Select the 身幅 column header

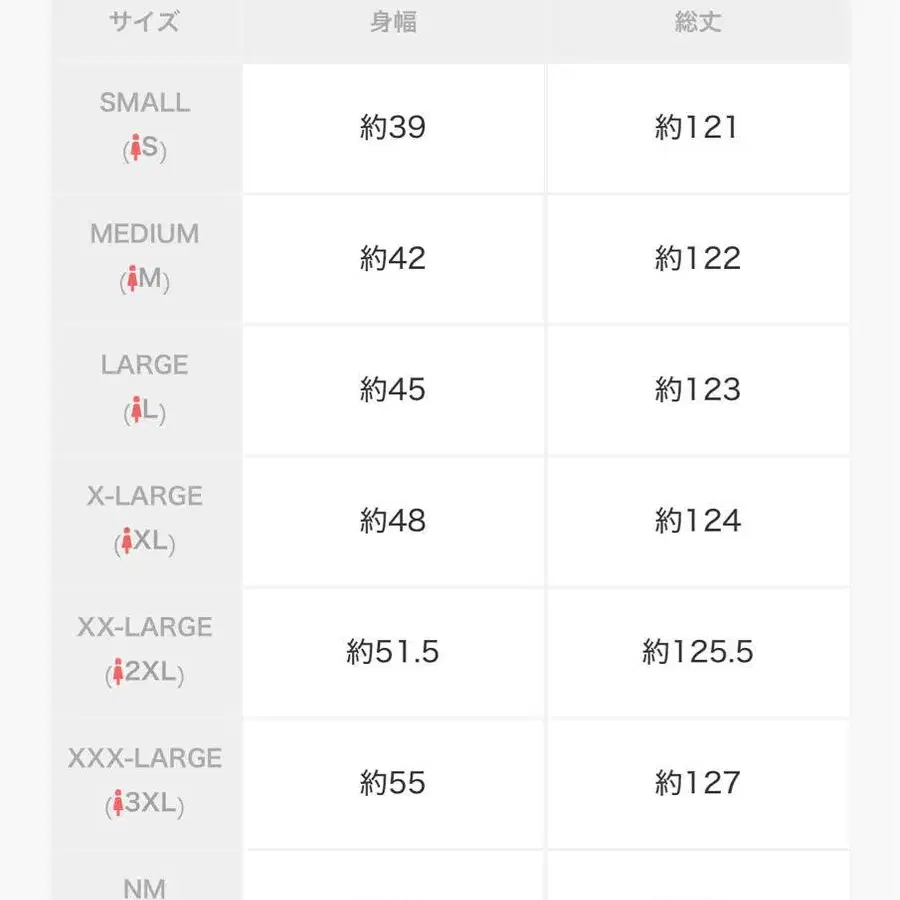click(x=394, y=22)
